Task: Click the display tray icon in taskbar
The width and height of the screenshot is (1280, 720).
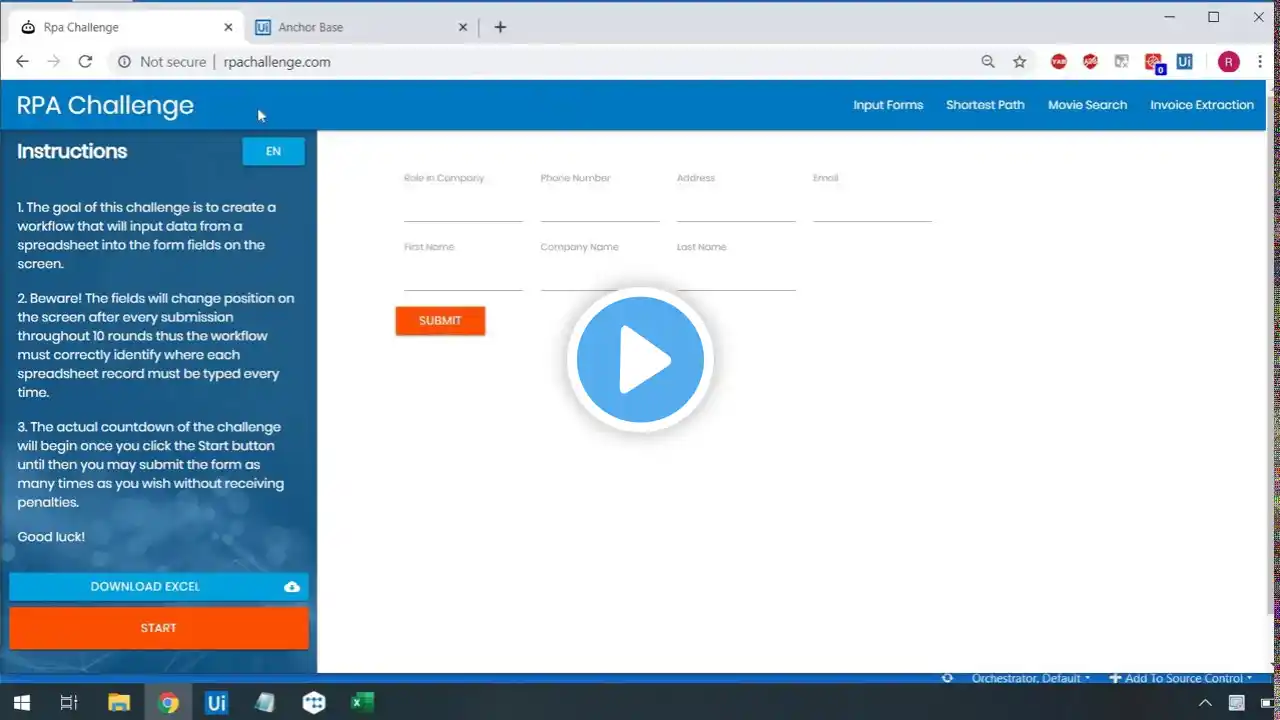Action: (1237, 703)
